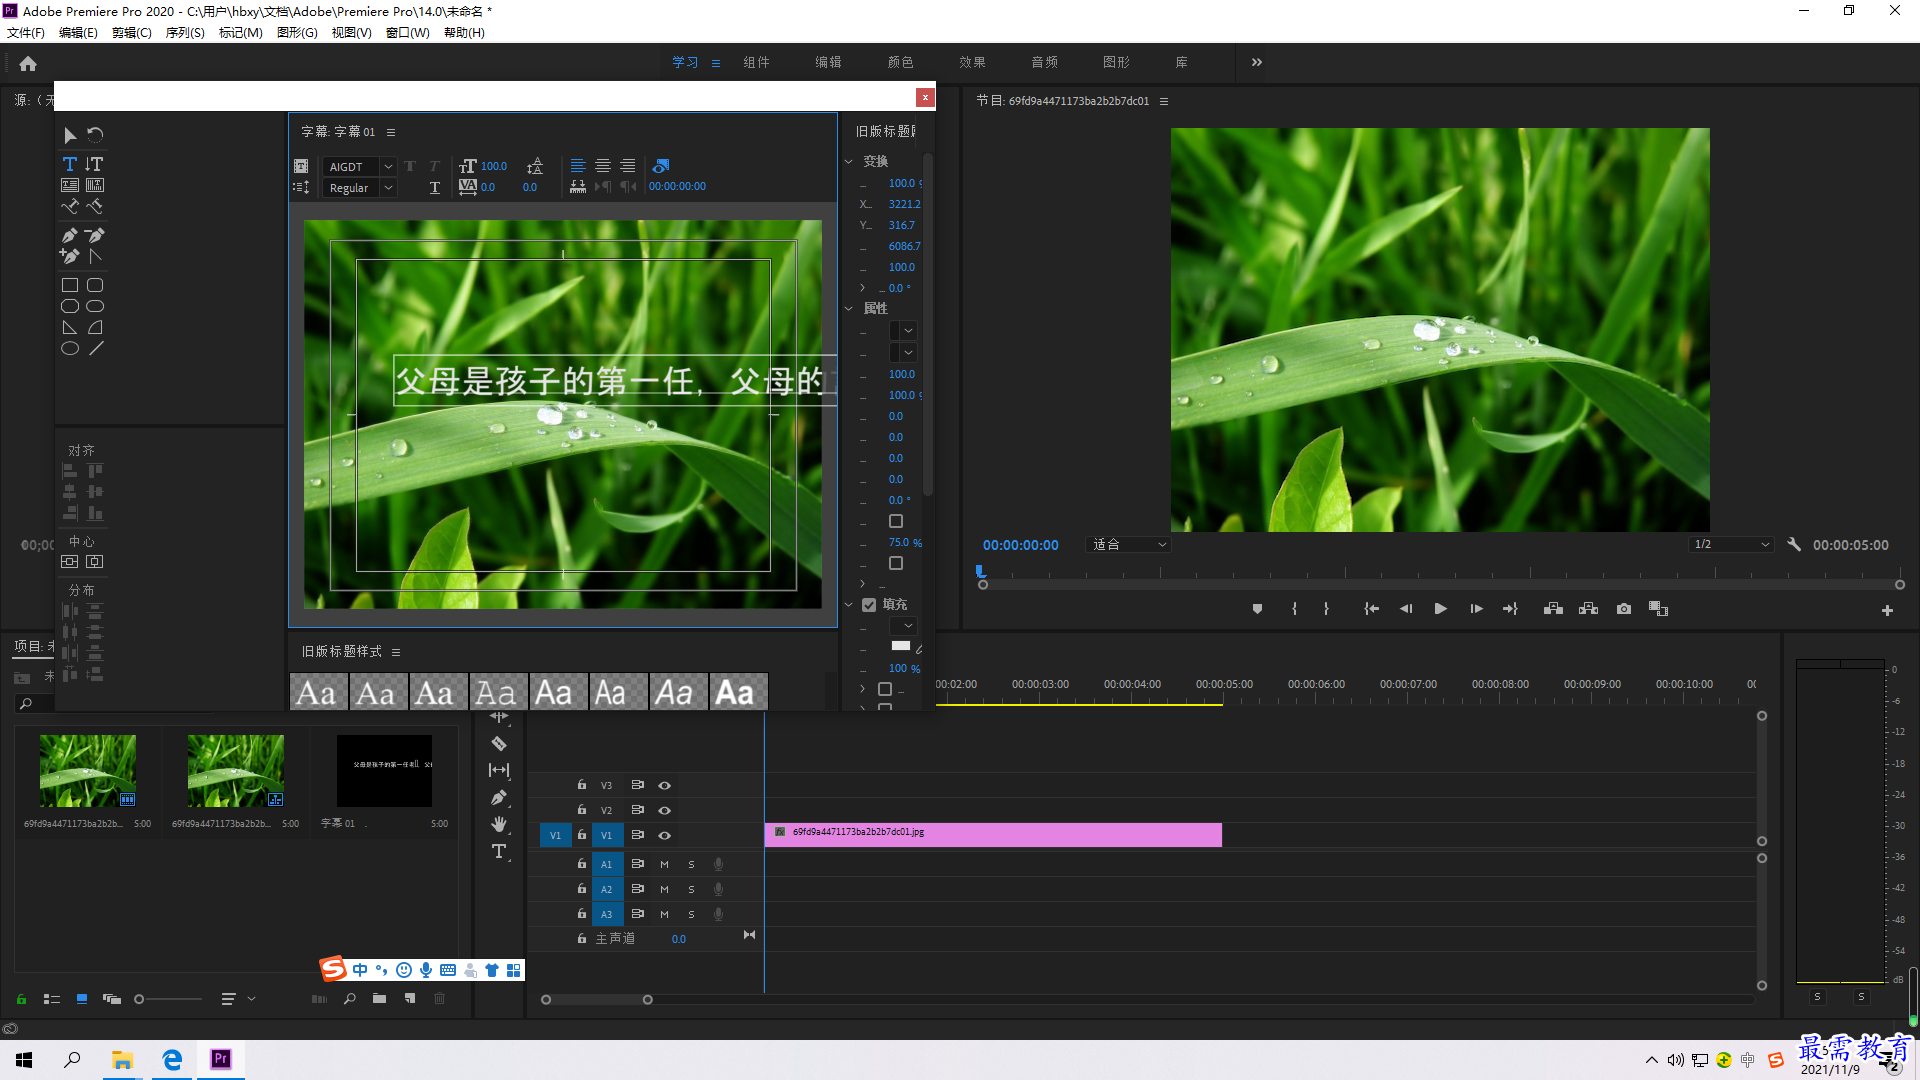The image size is (1920, 1080).
Task: Toggle the Fill (填充) checkbox
Action: [x=869, y=605]
